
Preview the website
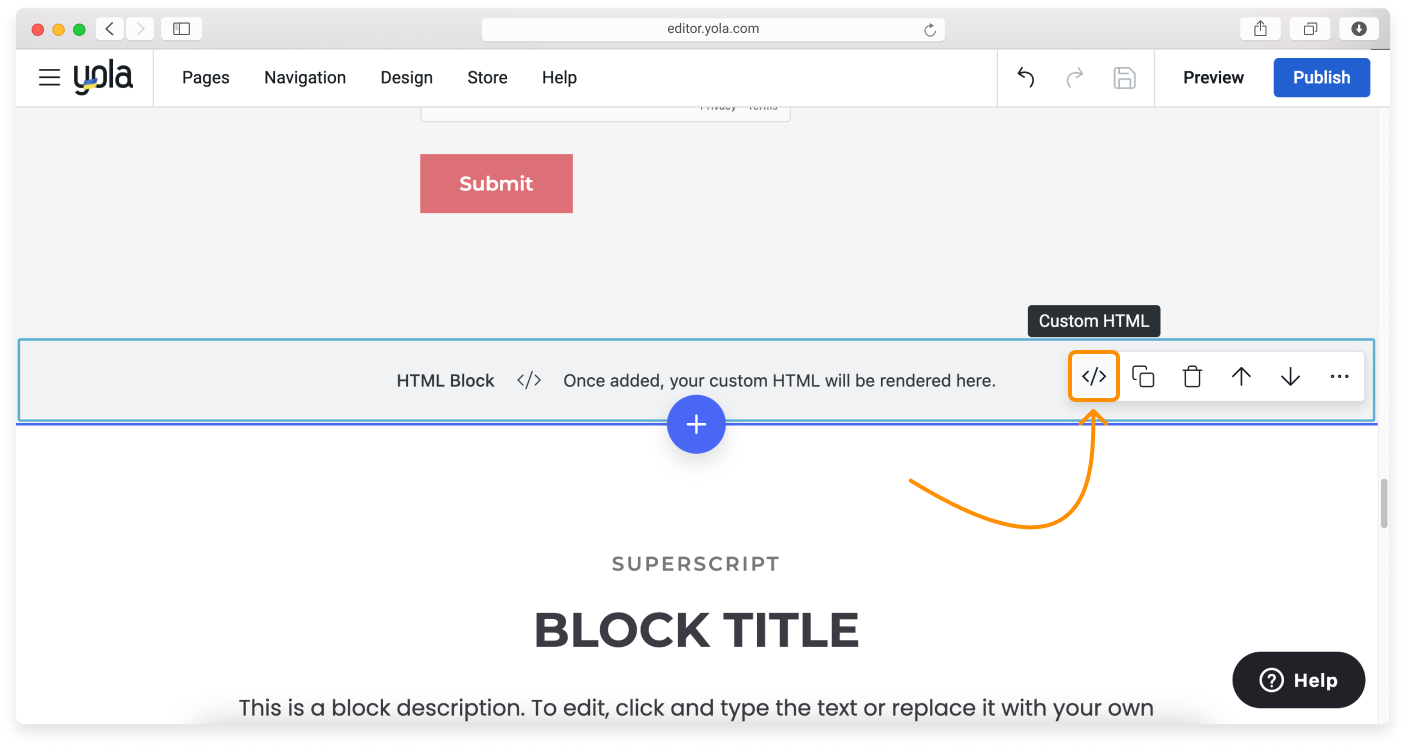tap(1212, 77)
